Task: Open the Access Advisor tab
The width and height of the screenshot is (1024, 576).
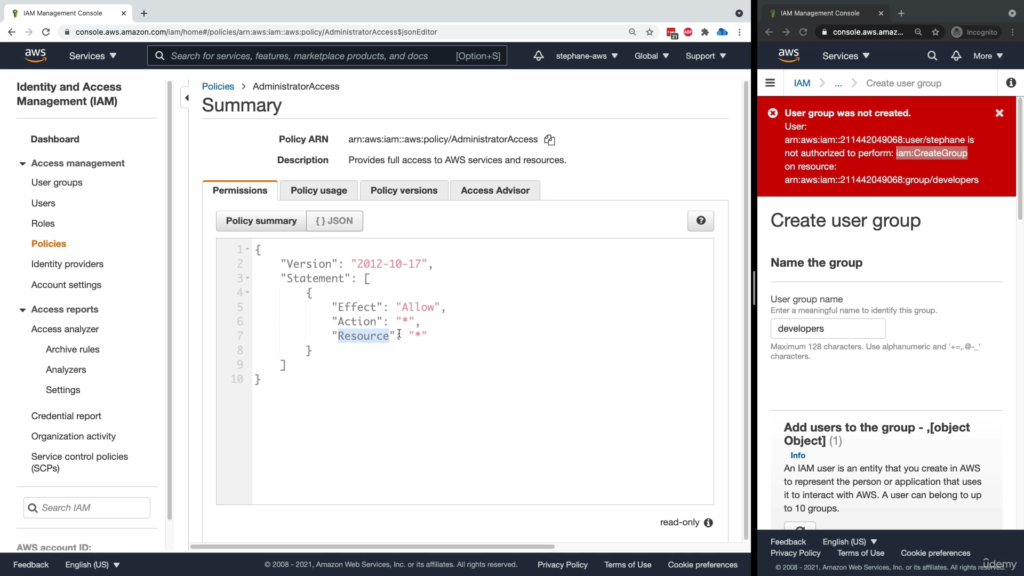Action: (x=495, y=190)
